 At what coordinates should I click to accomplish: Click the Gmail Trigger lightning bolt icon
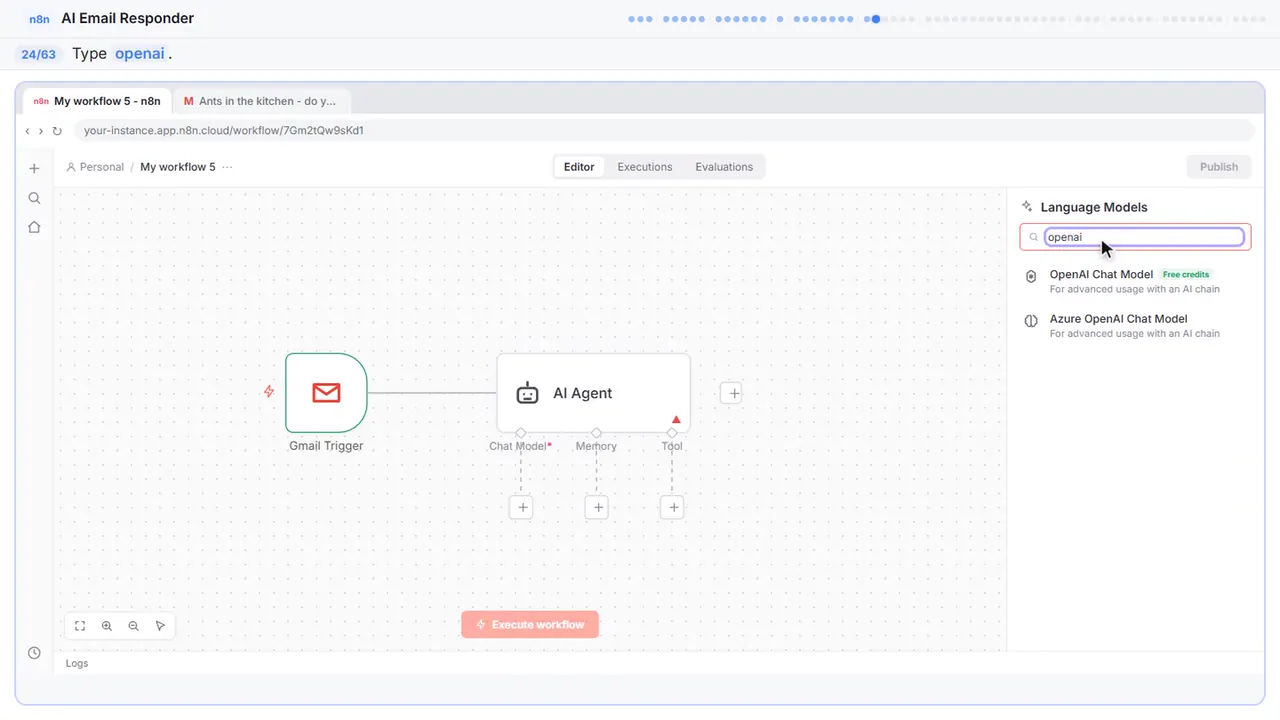[x=269, y=392]
